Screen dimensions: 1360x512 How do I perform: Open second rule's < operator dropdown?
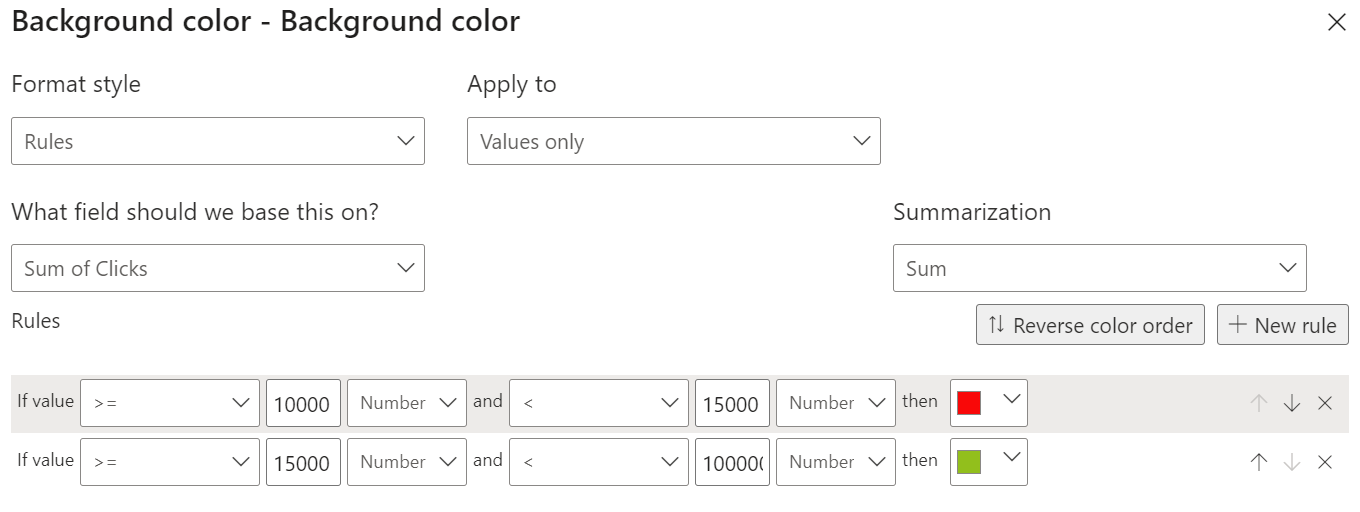click(x=599, y=461)
